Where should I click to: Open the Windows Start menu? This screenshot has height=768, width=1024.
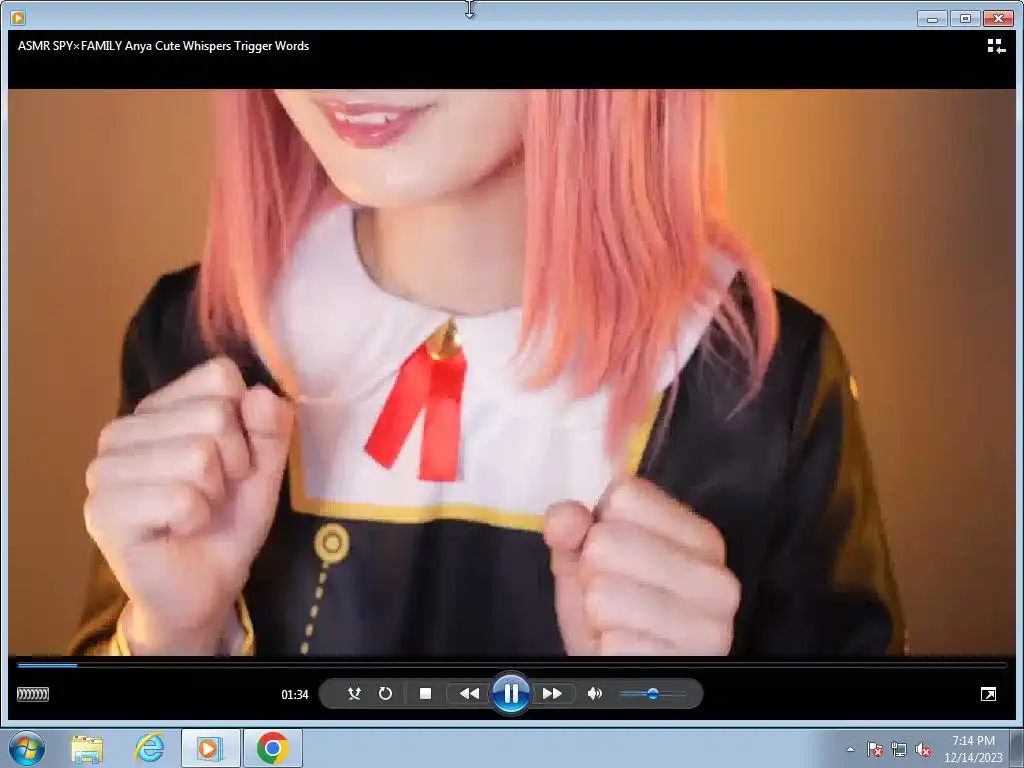[x=27, y=748]
